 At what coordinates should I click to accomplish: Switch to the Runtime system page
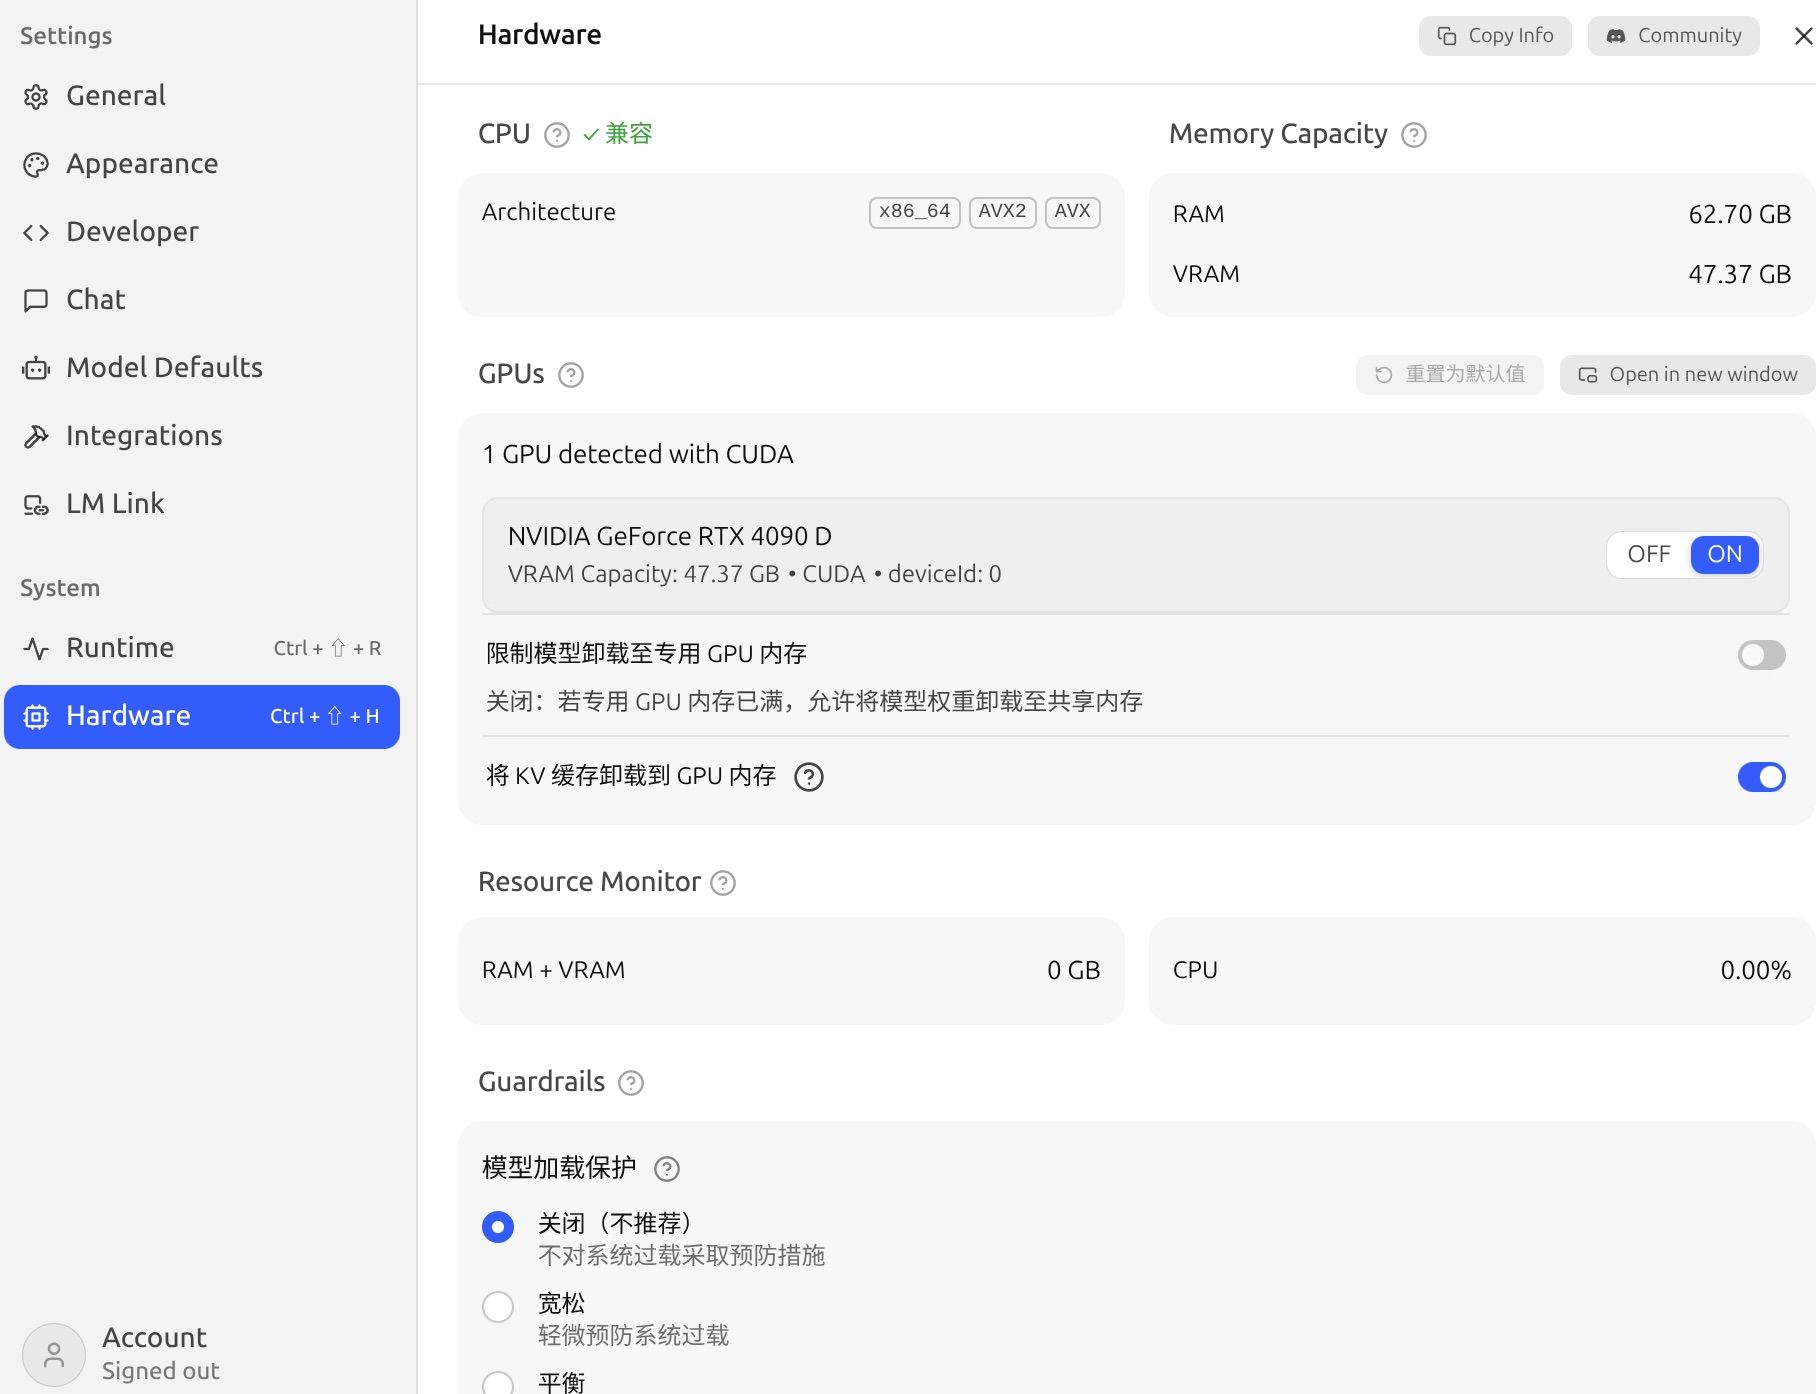[x=202, y=649]
